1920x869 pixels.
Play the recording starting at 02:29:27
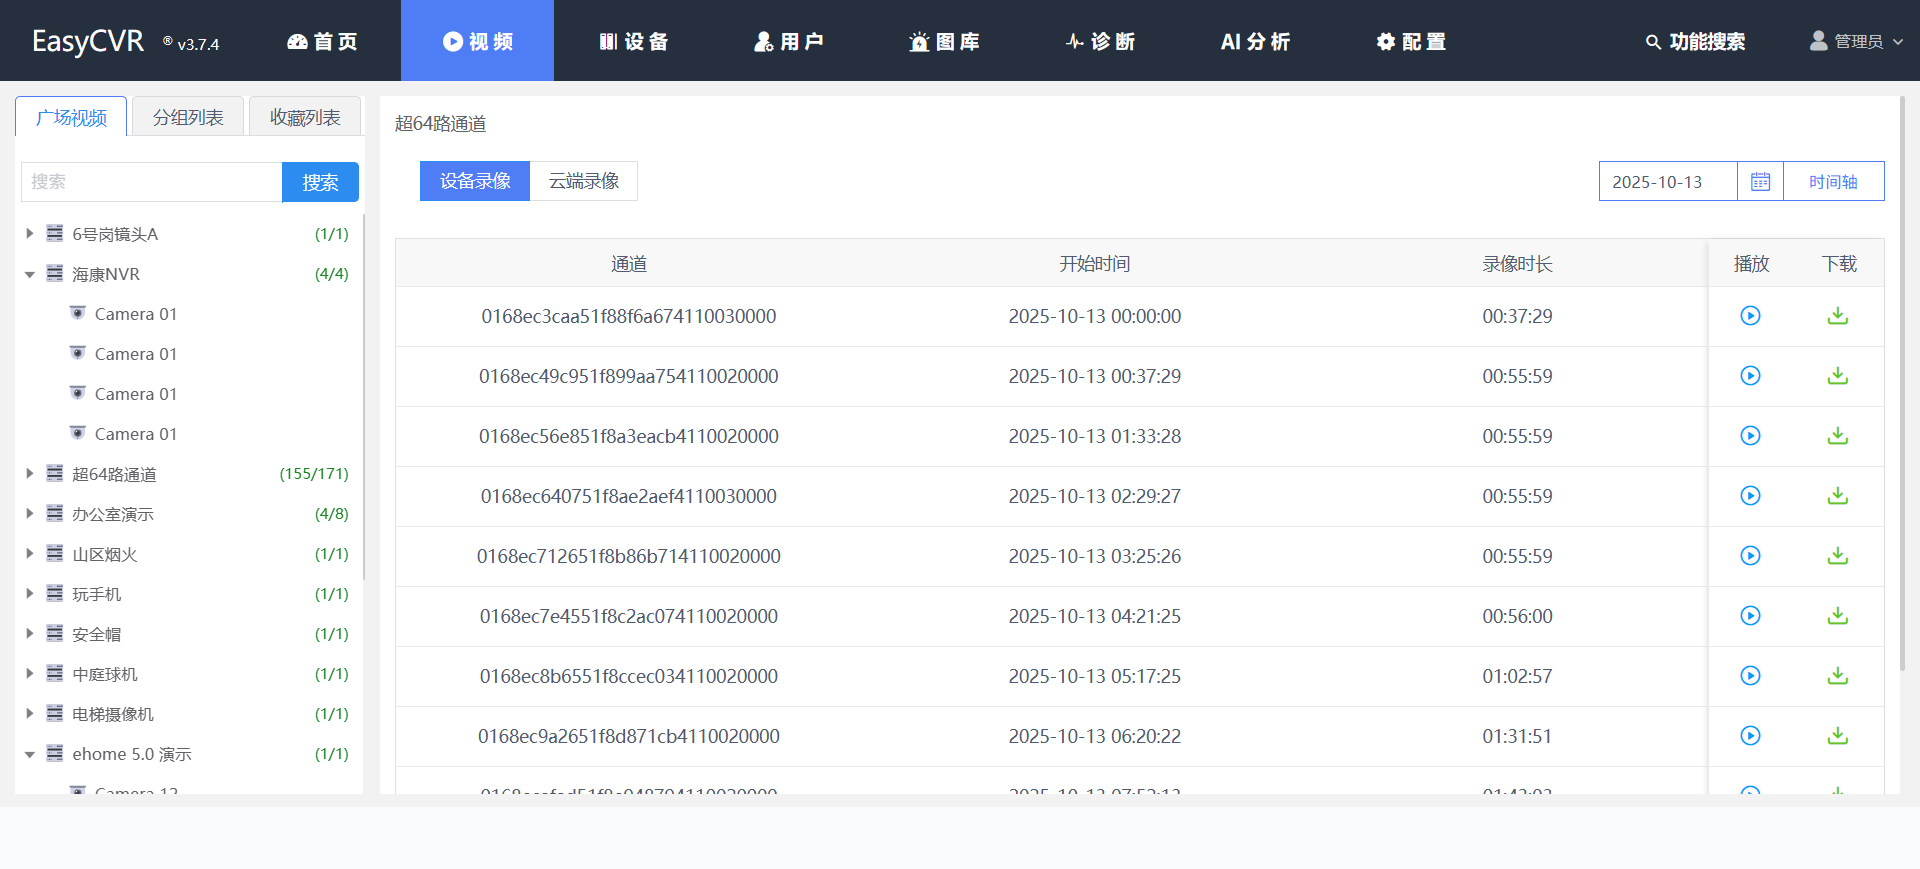(1750, 496)
